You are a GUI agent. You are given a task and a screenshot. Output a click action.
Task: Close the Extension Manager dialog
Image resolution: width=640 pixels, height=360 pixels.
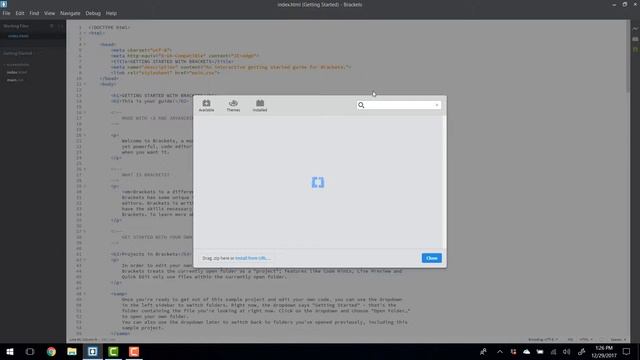point(431,258)
